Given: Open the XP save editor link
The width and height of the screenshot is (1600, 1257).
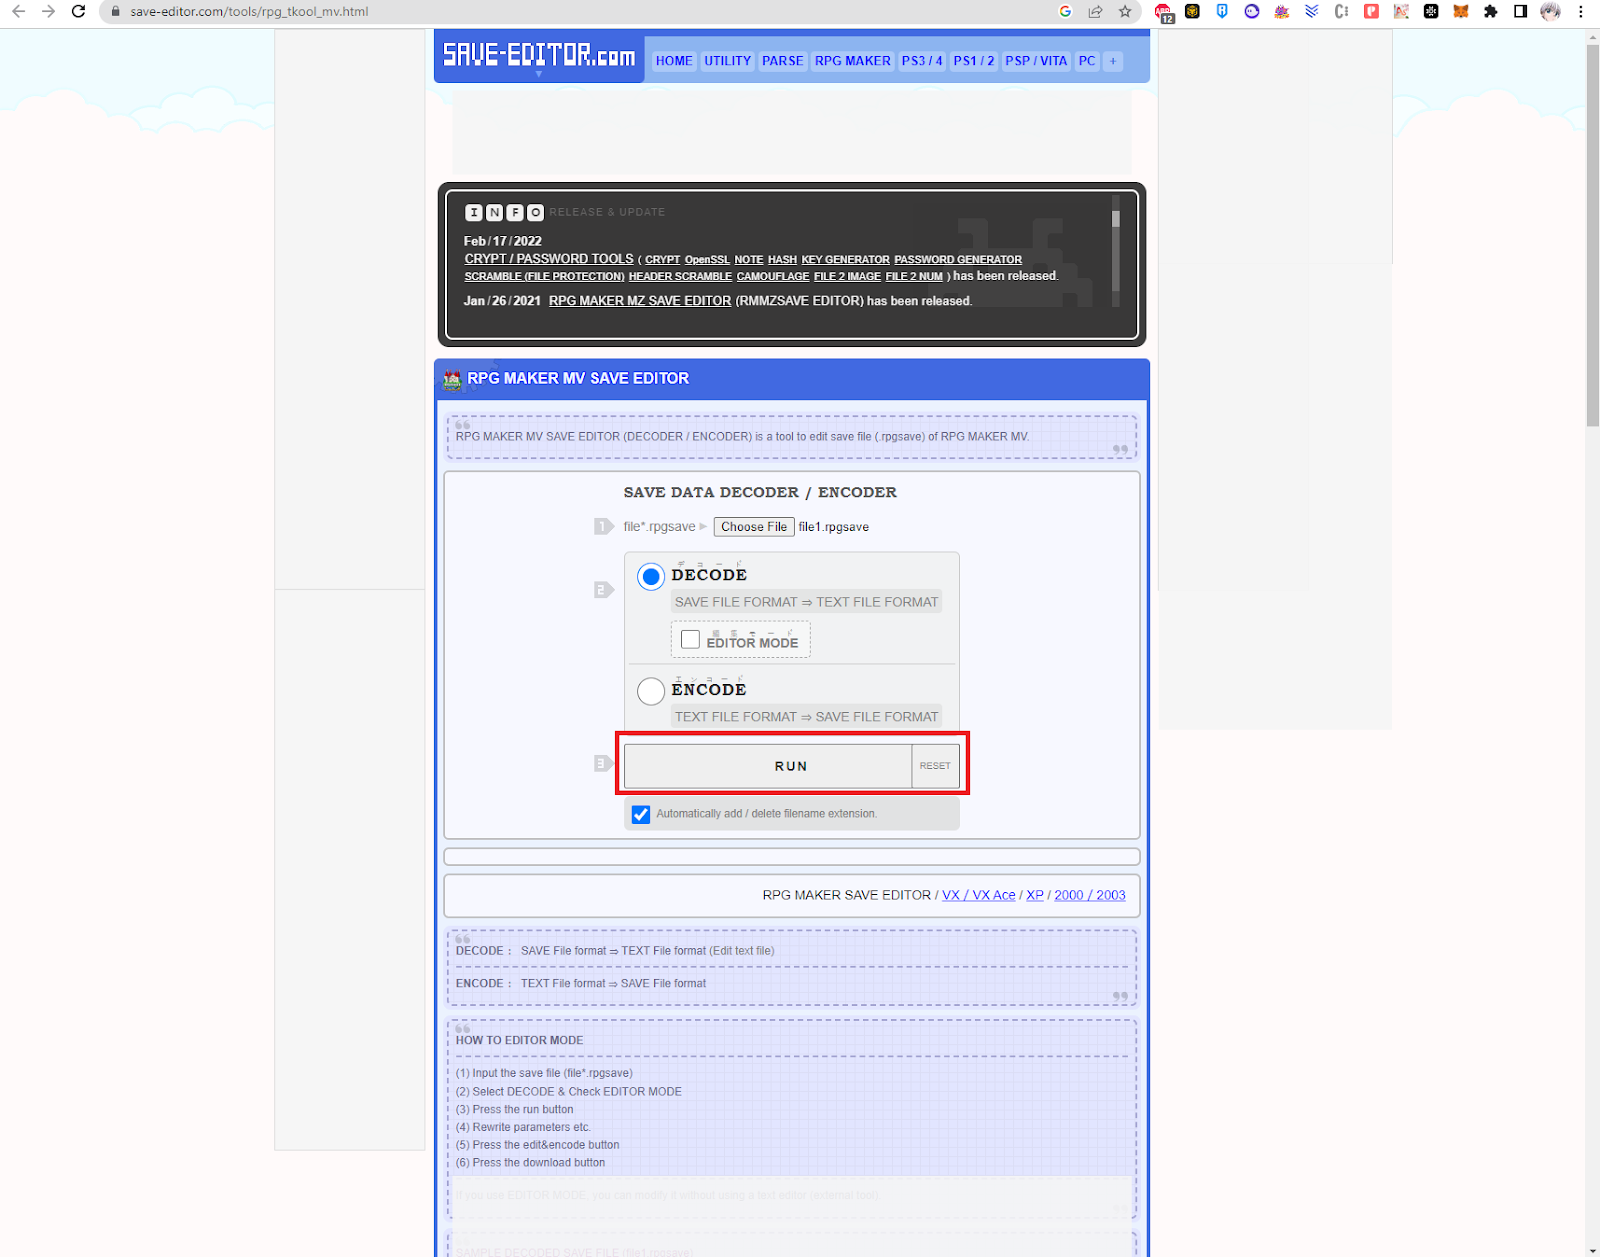Looking at the screenshot, I should [1035, 896].
